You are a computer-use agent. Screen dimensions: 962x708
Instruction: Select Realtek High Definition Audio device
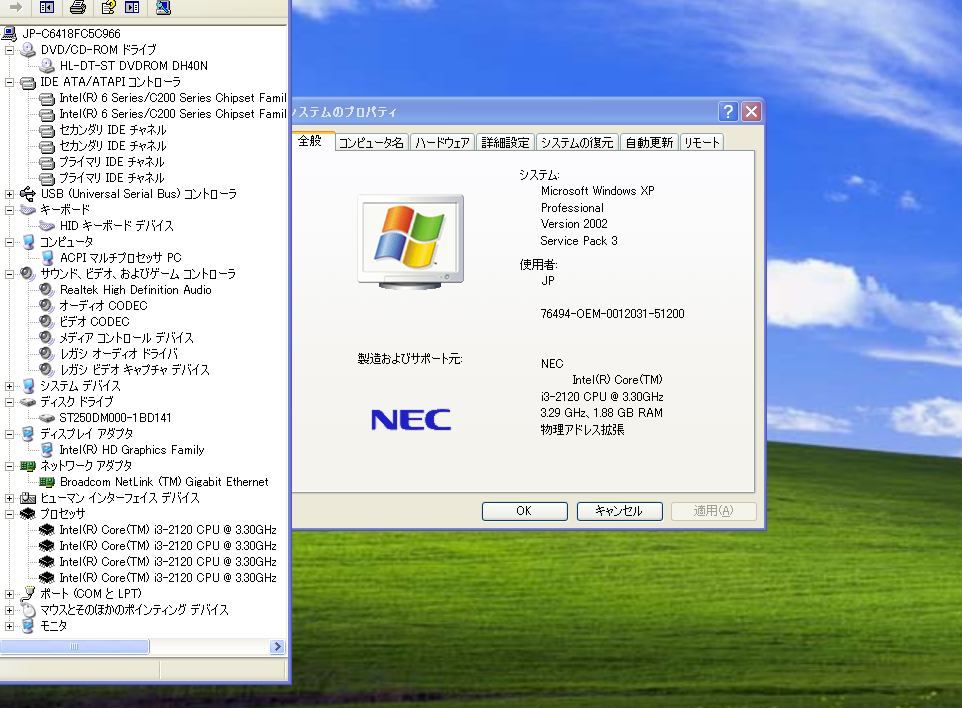136,290
